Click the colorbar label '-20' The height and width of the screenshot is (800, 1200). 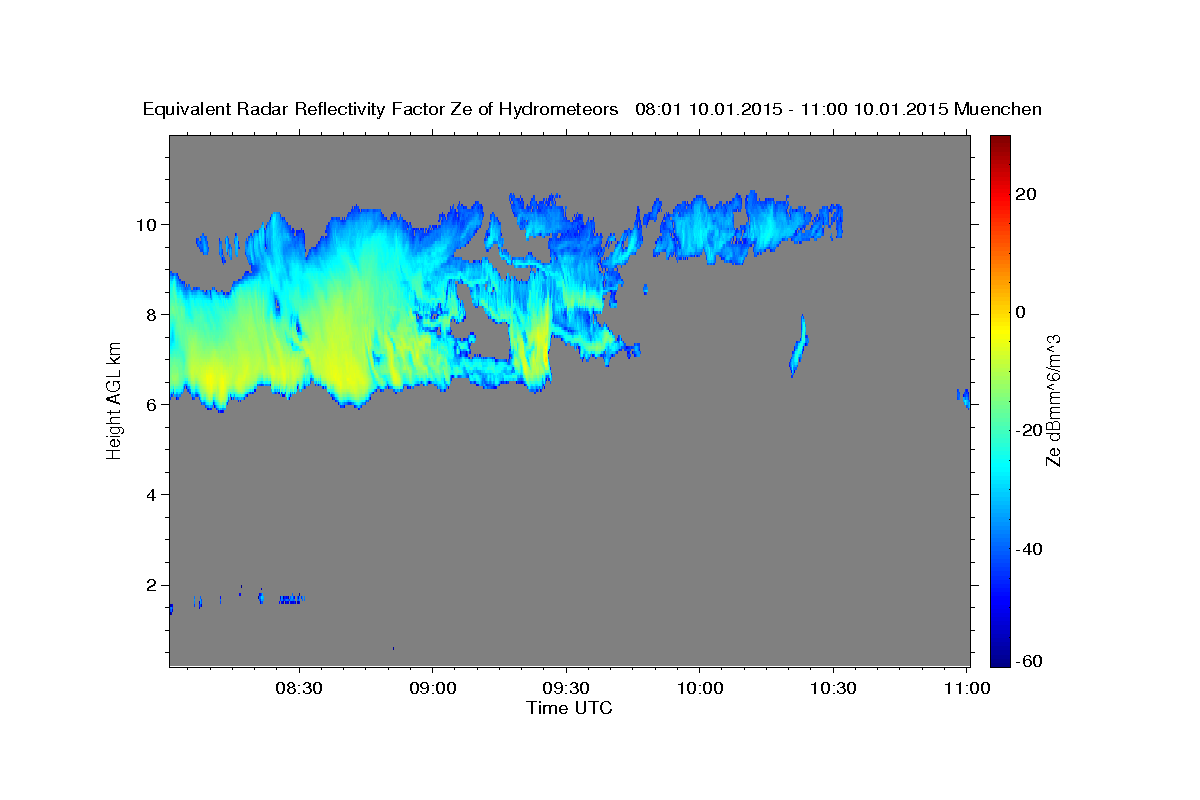[1029, 430]
